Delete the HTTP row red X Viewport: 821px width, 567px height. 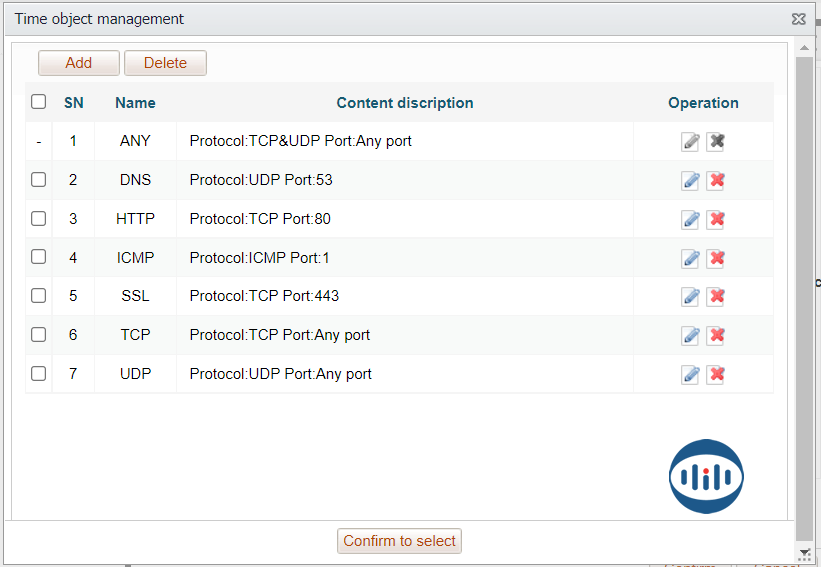click(716, 219)
